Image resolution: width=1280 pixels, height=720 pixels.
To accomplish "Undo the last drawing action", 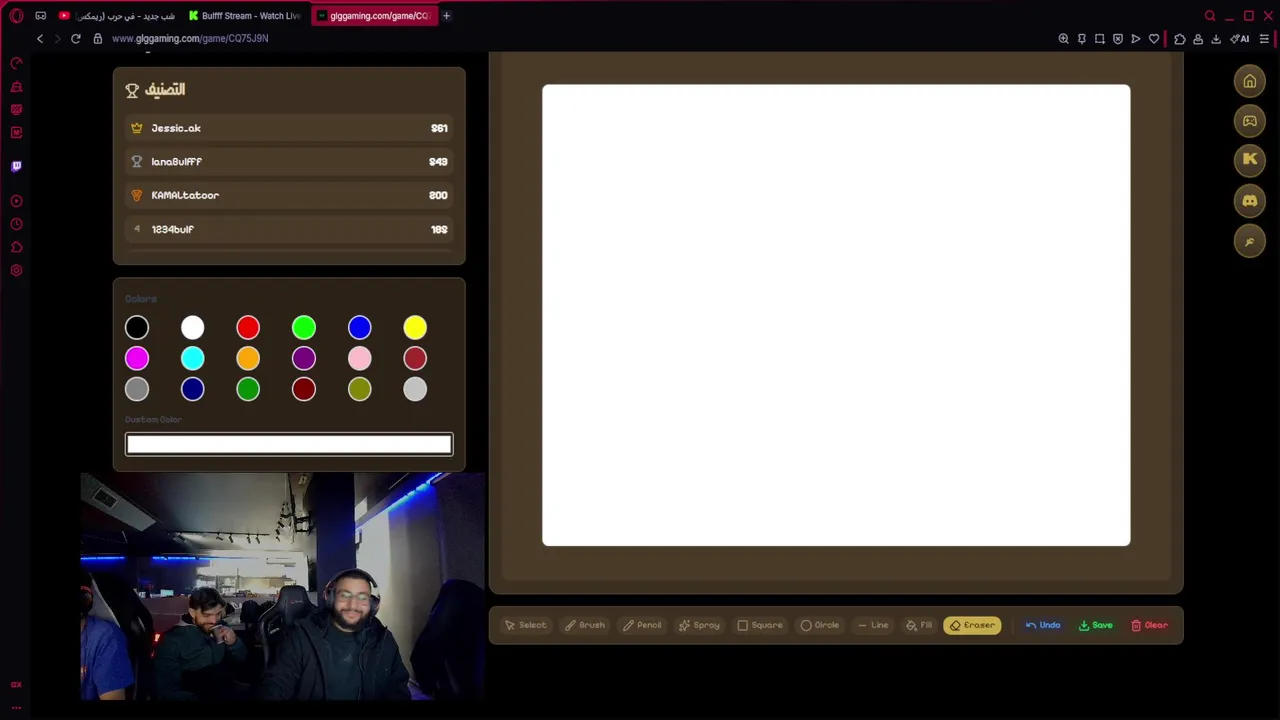I will point(1043,625).
